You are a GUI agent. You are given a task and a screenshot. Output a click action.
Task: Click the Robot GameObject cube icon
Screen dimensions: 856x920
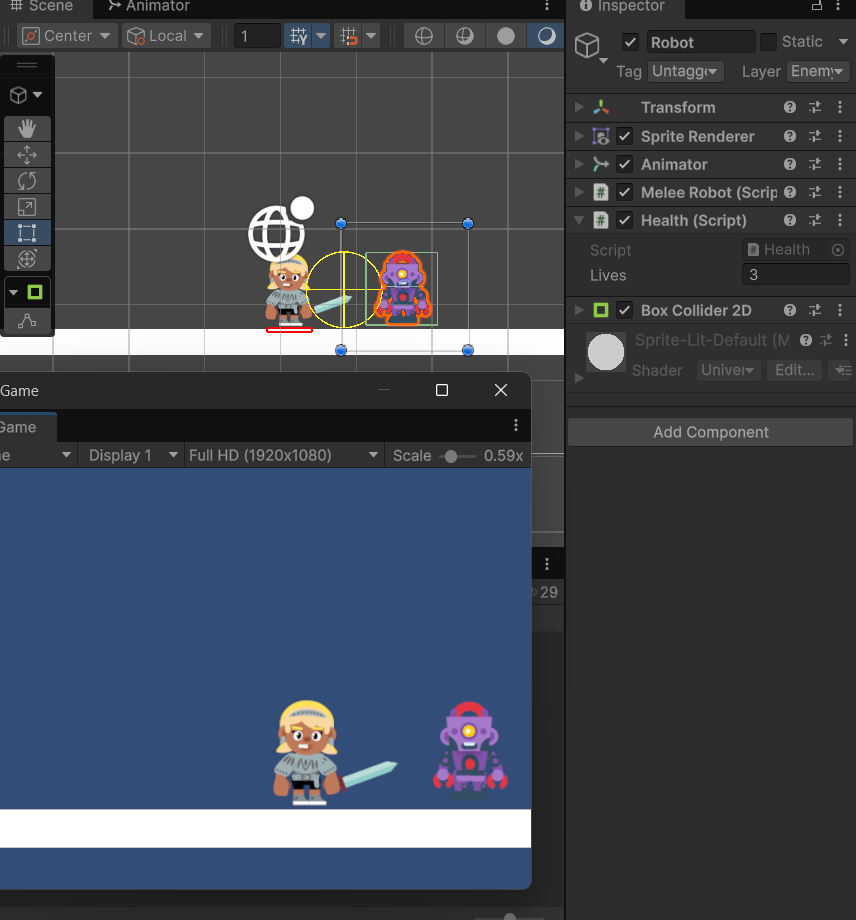tap(587, 45)
